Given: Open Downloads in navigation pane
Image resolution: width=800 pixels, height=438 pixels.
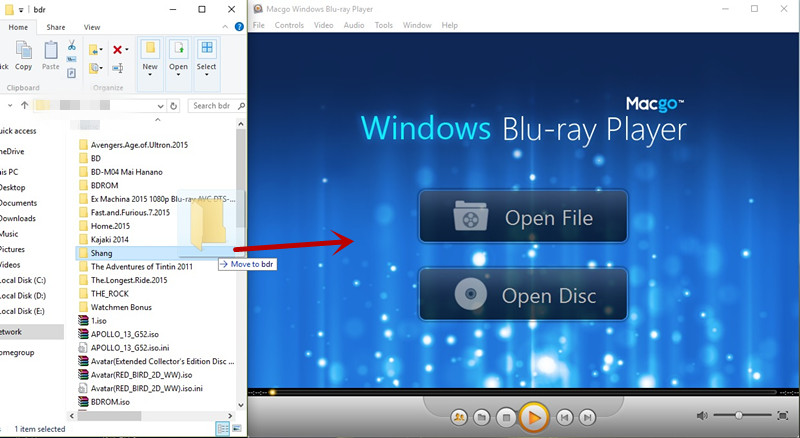Looking at the screenshot, I should pos(18,218).
